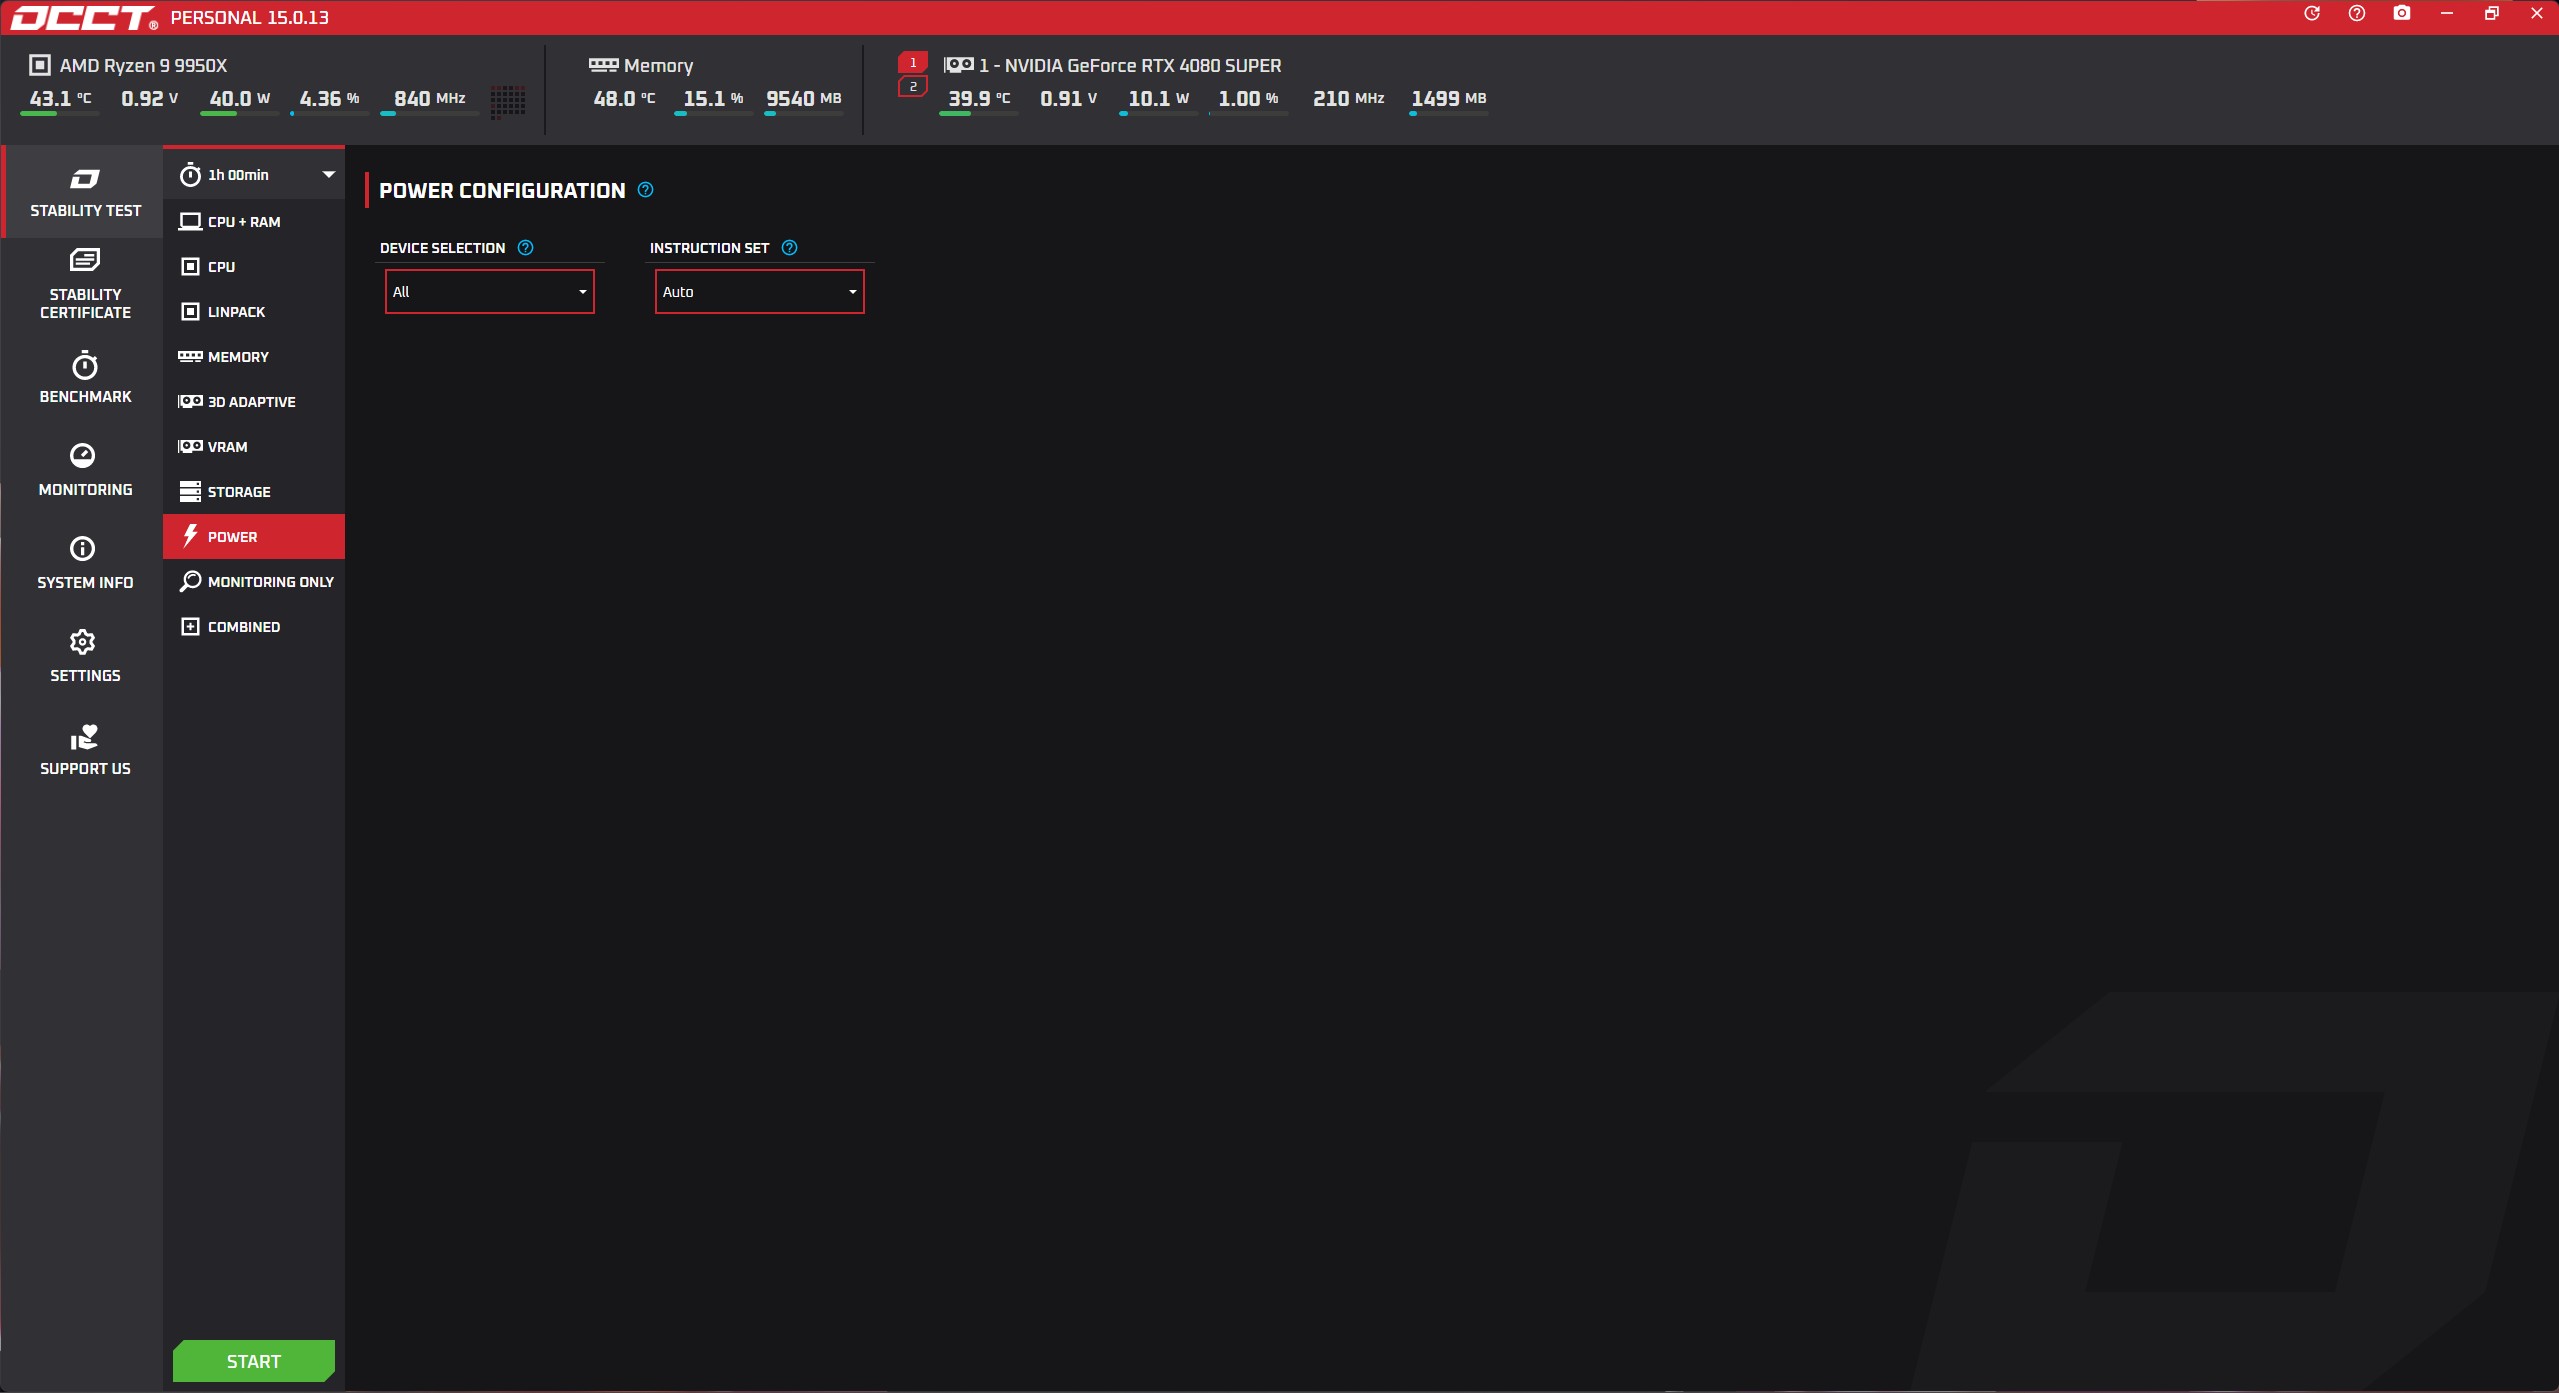2559x1393 pixels.
Task: Open the Benchmark section
Action: coord(85,377)
